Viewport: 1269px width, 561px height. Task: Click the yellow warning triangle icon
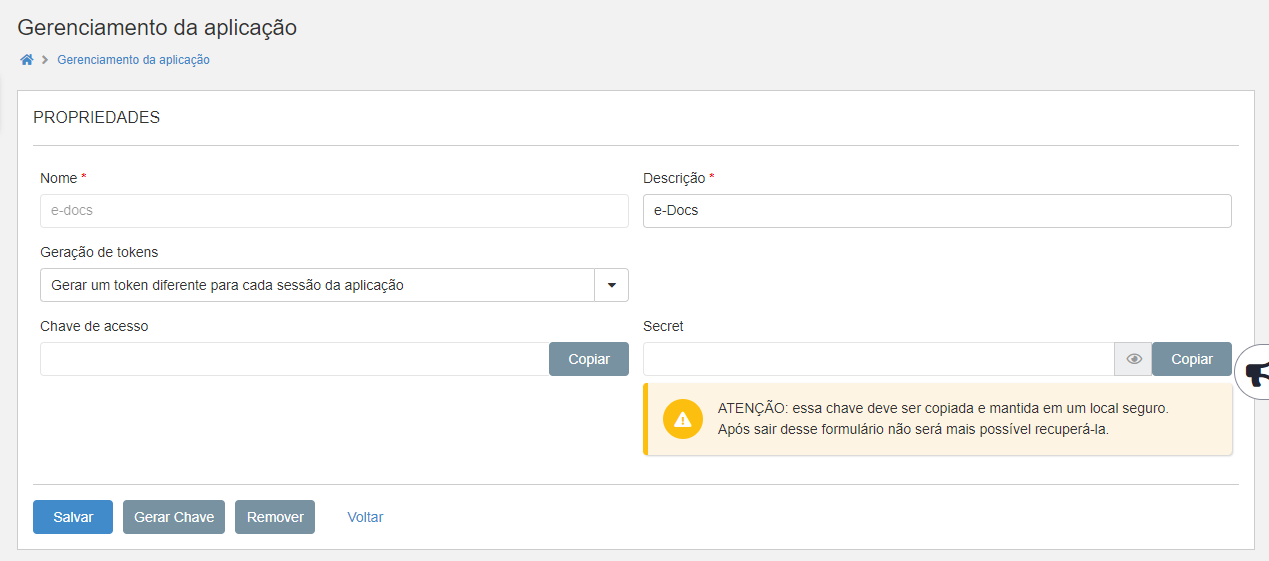point(683,419)
